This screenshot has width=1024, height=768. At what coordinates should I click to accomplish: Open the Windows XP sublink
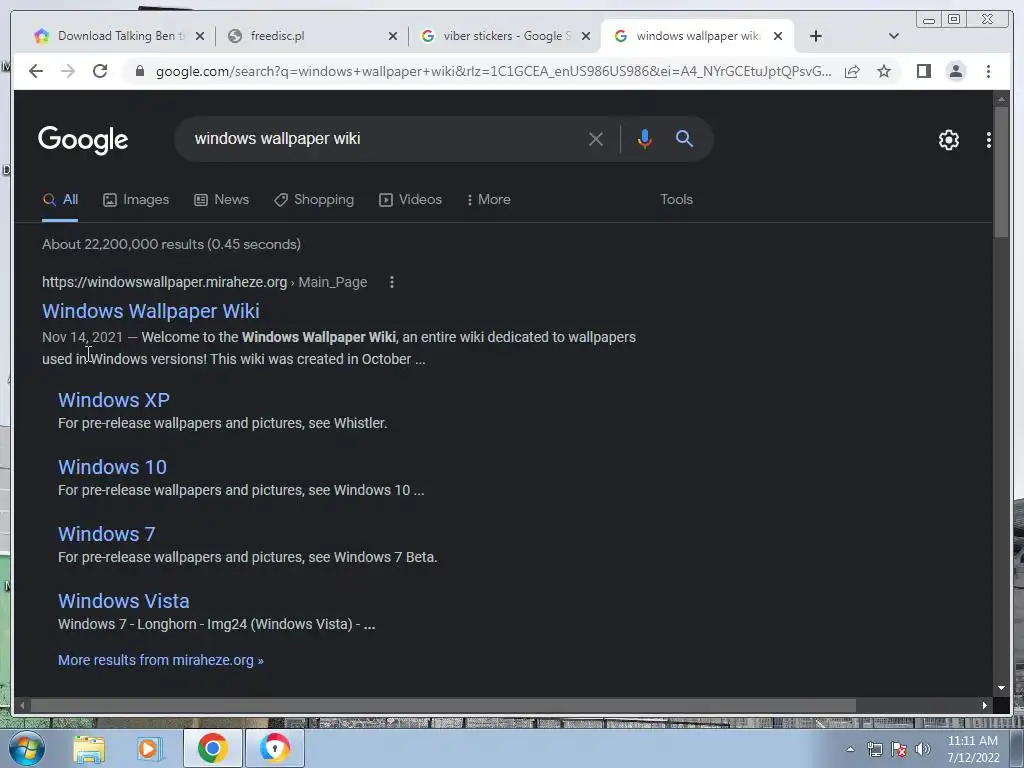click(114, 400)
